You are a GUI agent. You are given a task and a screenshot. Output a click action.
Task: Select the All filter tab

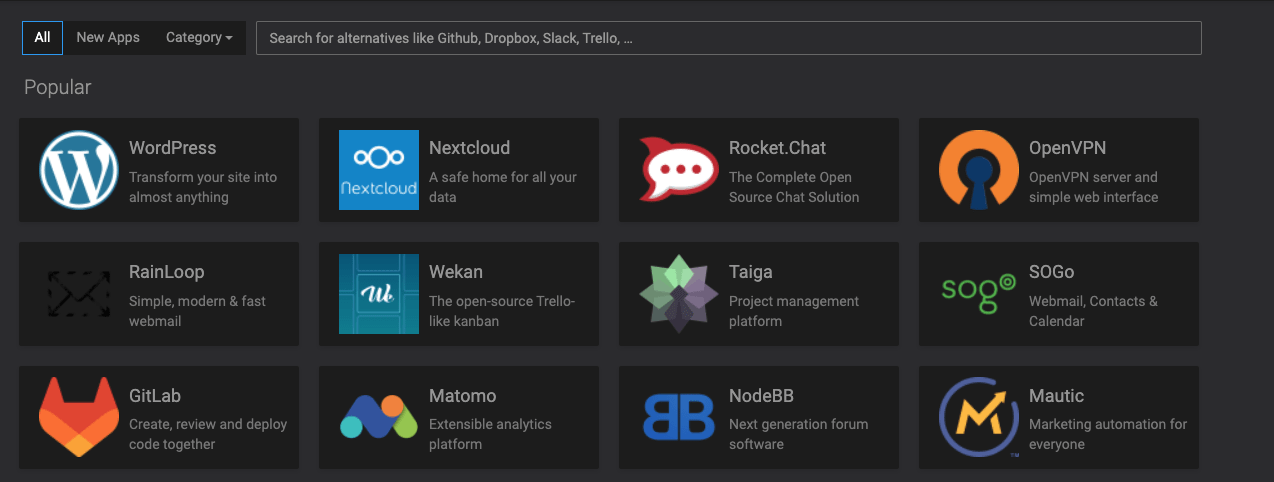(x=42, y=38)
